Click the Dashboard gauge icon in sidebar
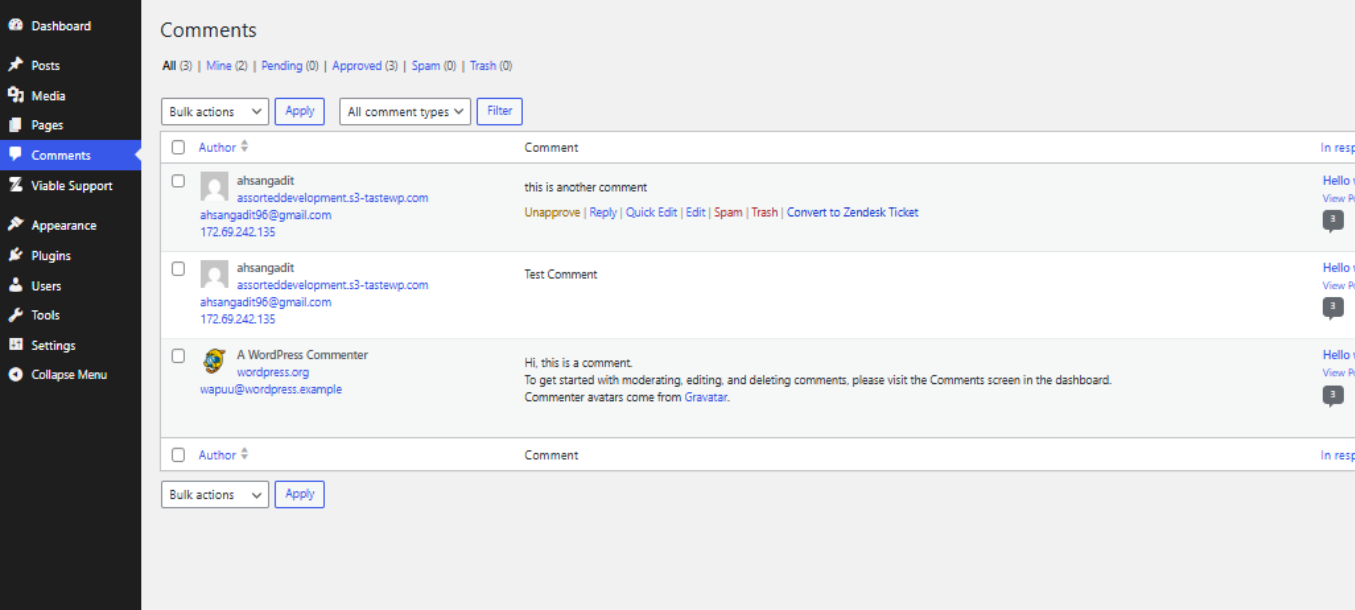 15,26
